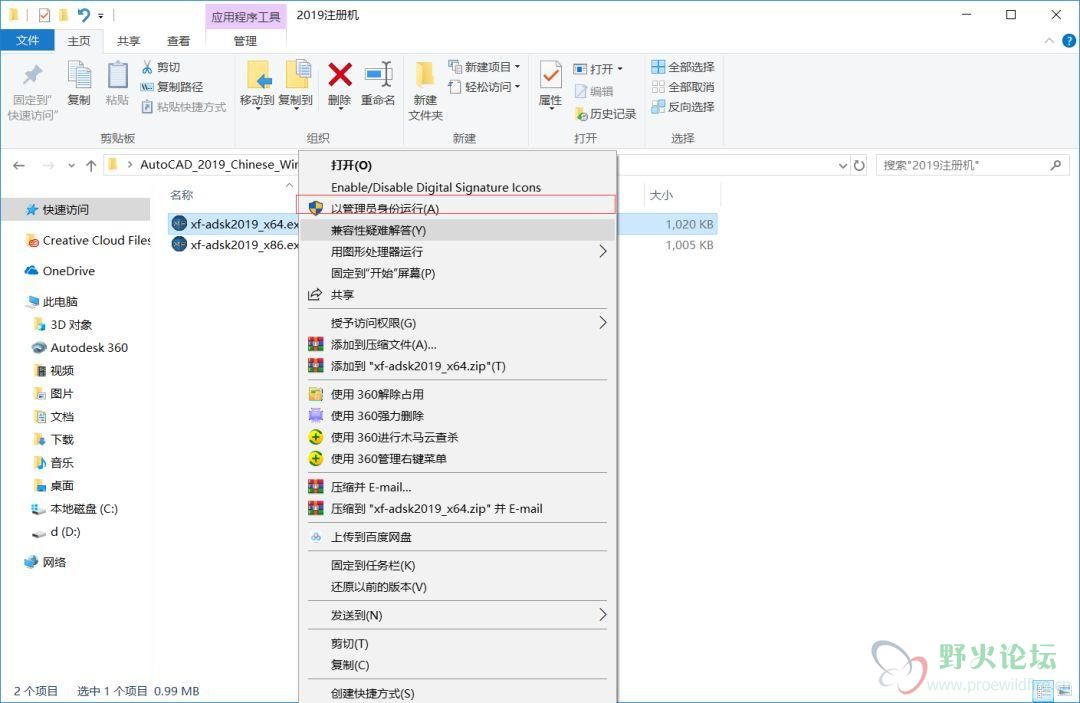Viewport: 1080px width, 703px height.
Task: Click Edit (编辑) in the ribbon
Action: click(594, 91)
